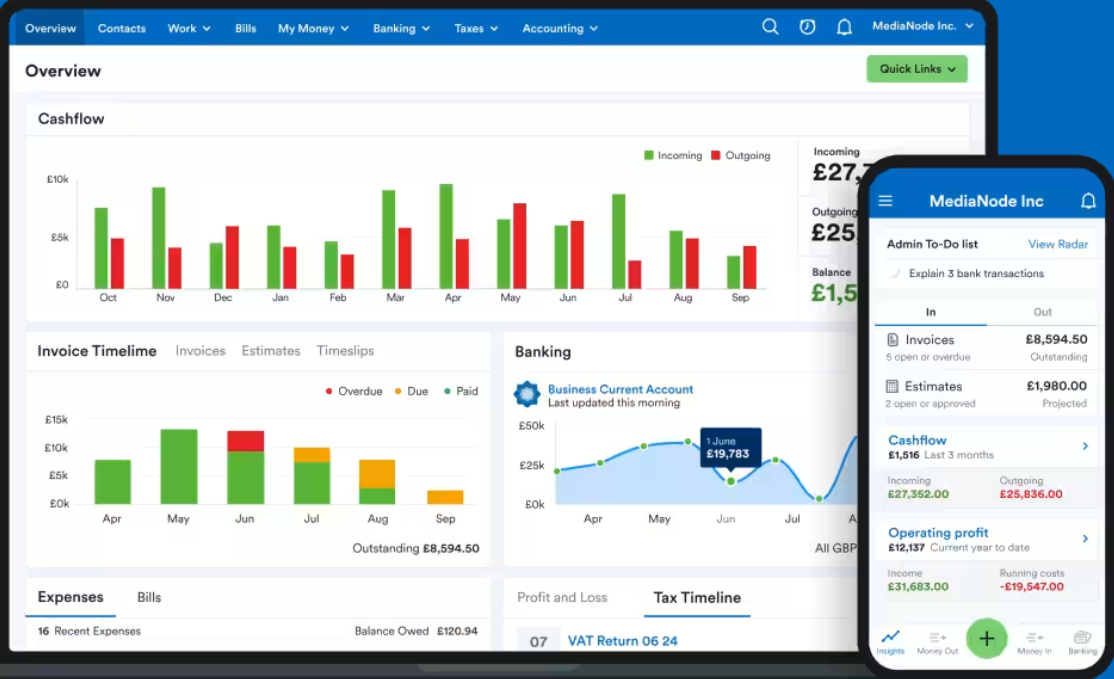Open the Cashflow heading link on mobile

[x=917, y=440]
